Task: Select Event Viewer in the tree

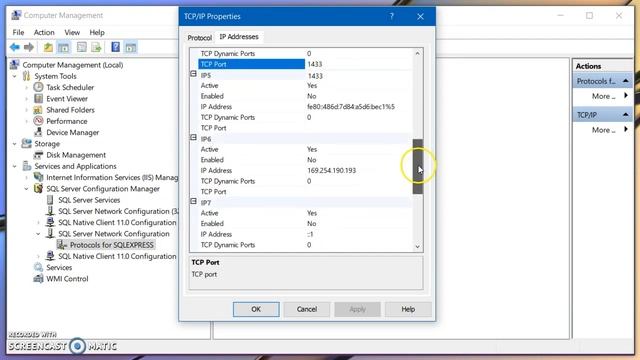Action: pos(67,99)
